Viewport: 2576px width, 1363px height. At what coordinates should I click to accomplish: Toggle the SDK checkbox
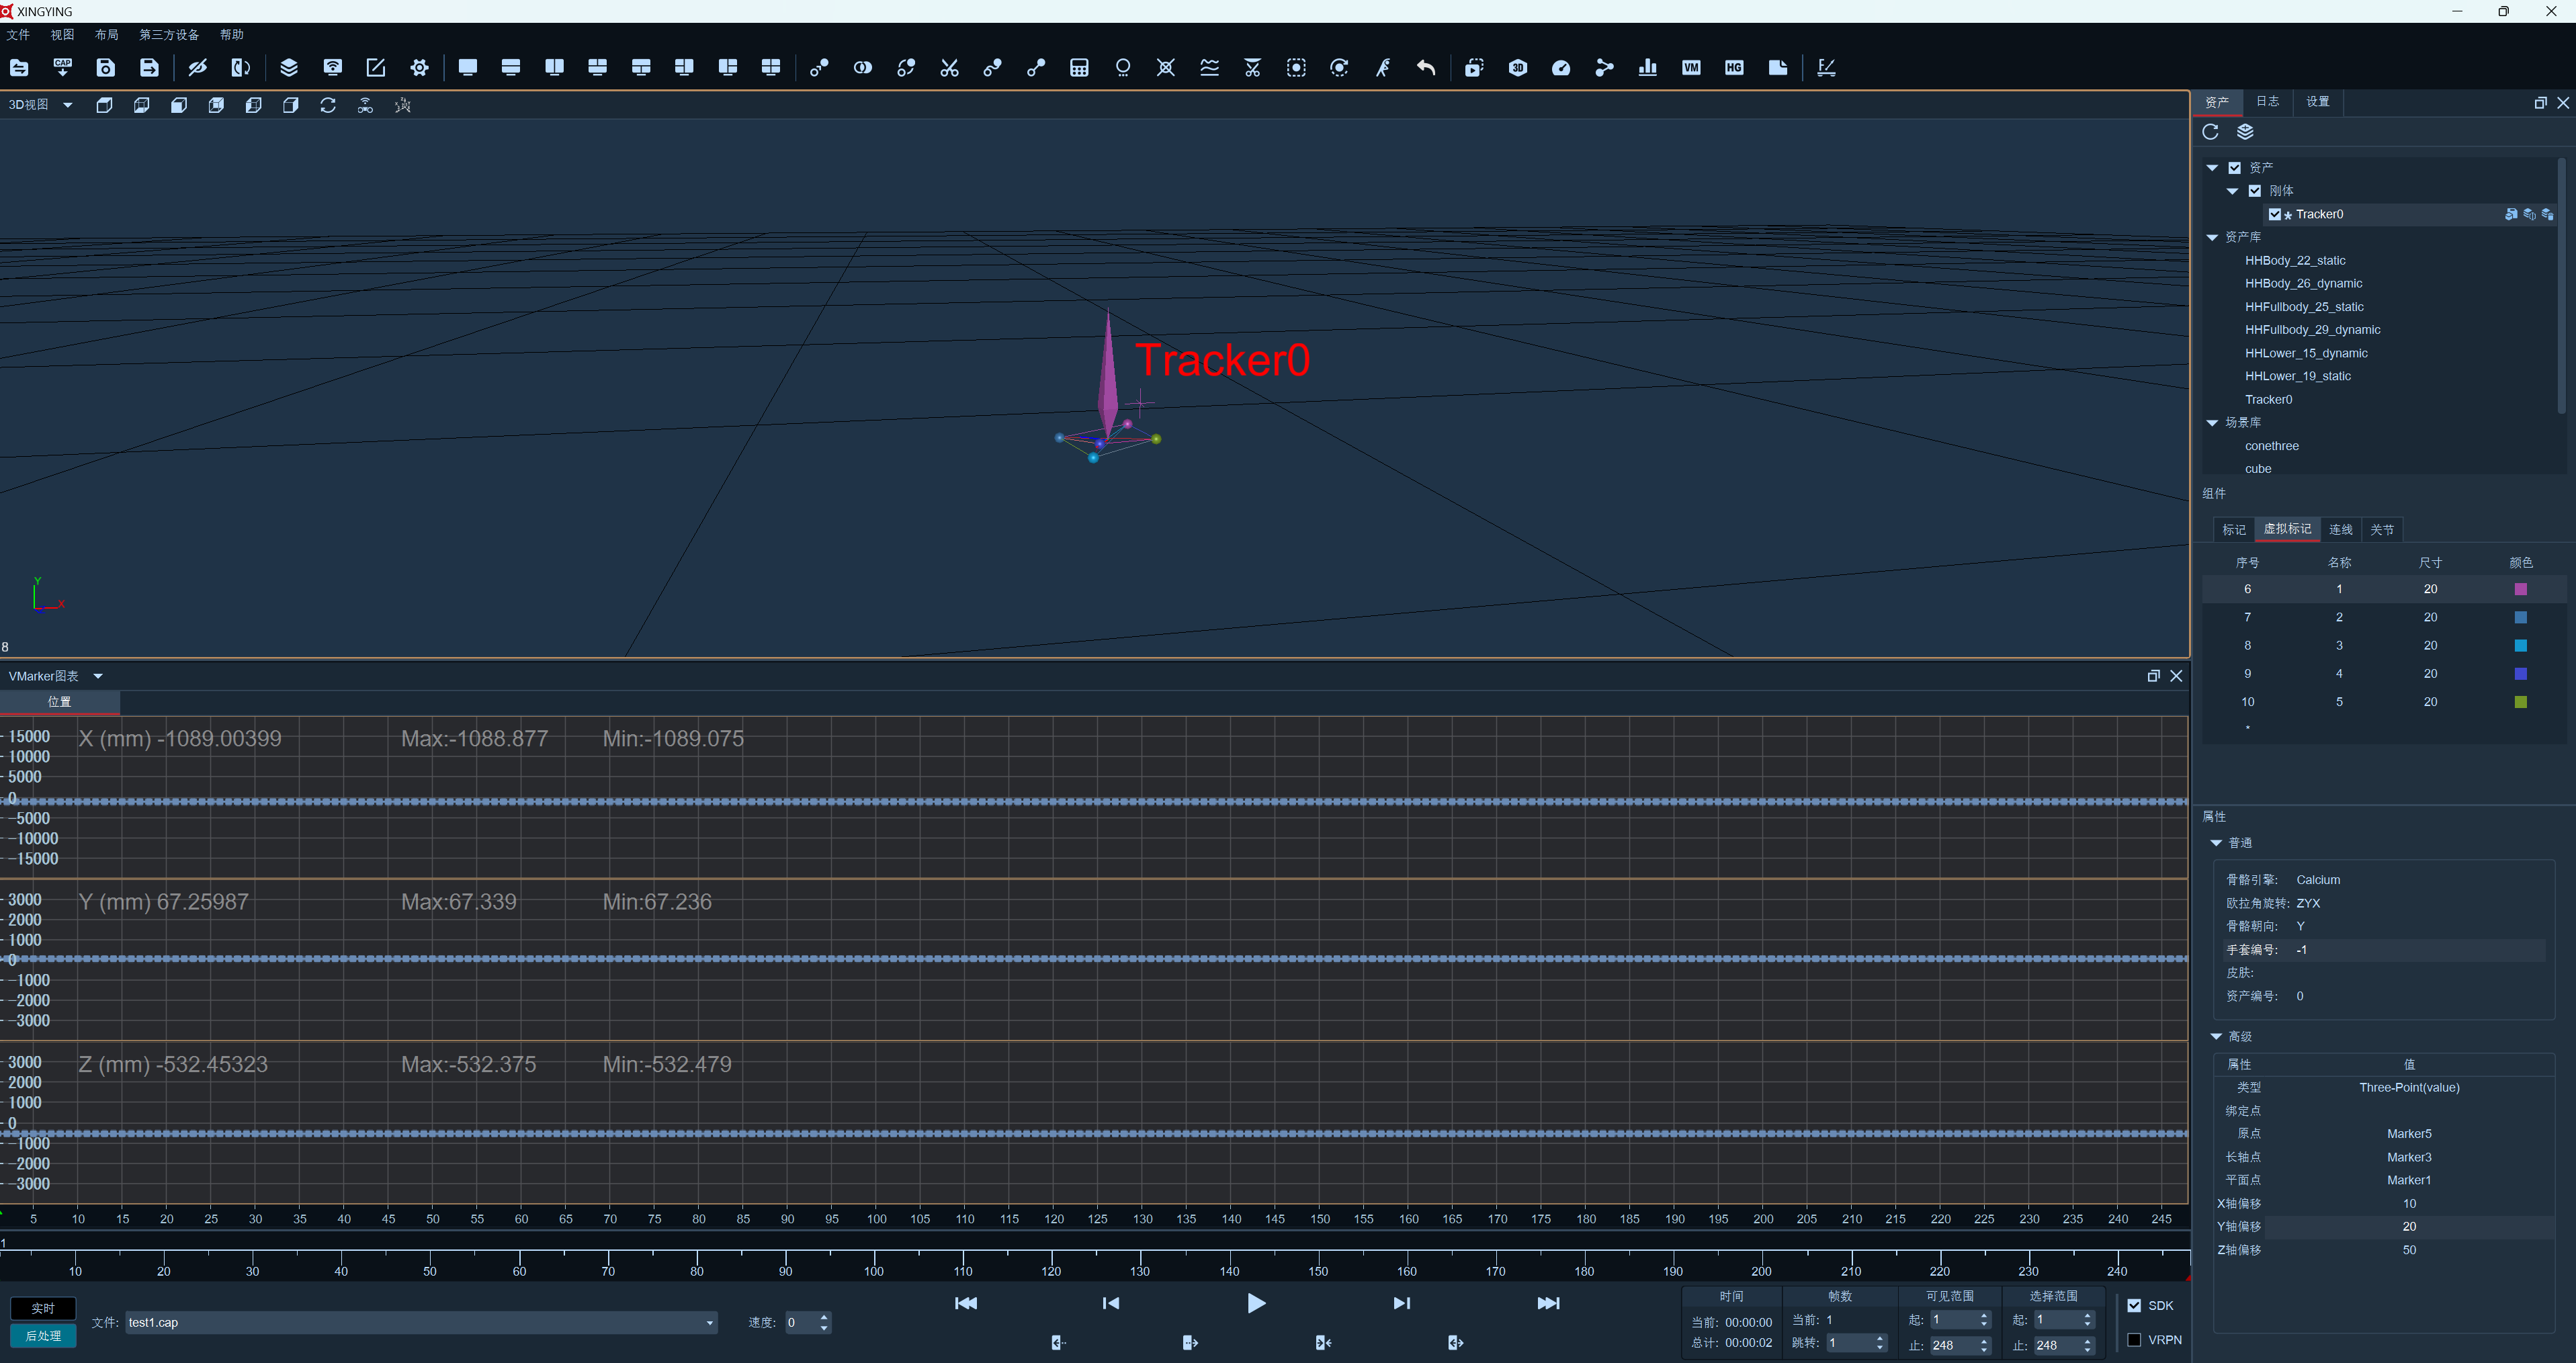tap(2134, 1305)
